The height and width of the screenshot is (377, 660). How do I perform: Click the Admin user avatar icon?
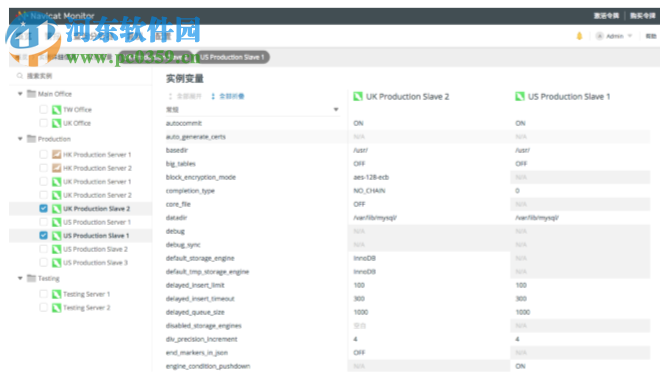(x=600, y=36)
